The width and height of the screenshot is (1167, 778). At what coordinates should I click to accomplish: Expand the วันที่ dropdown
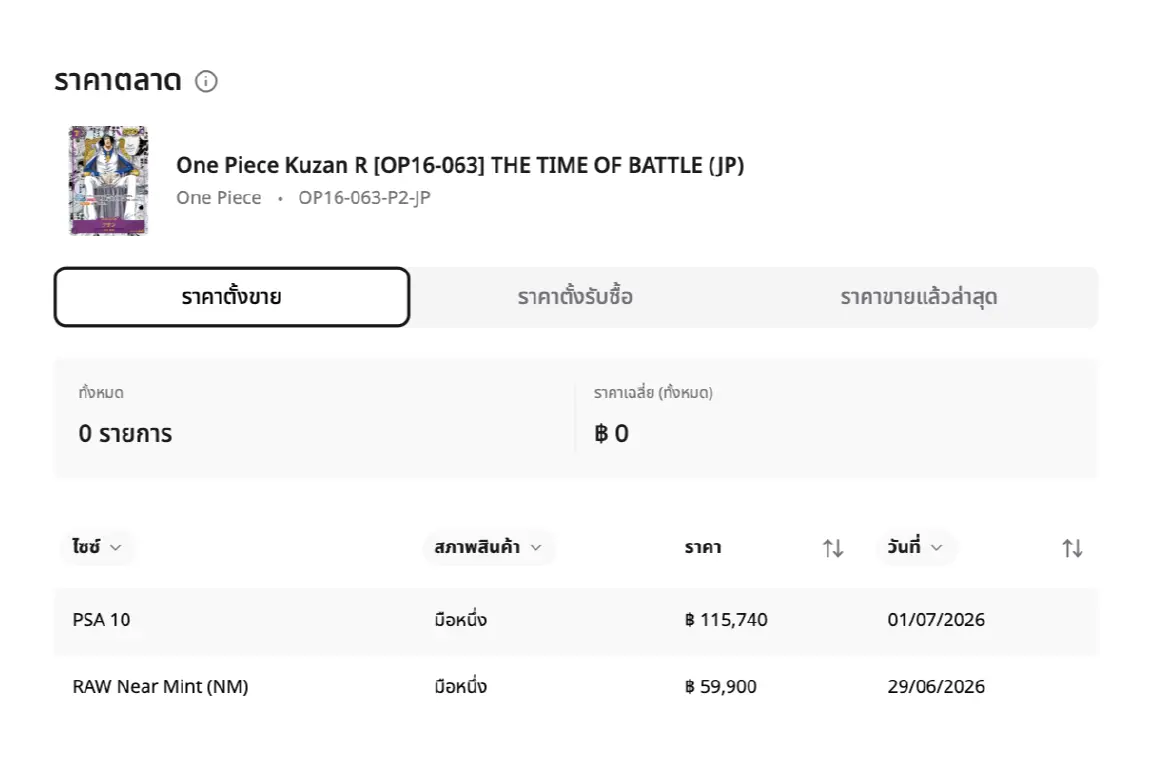coord(915,547)
